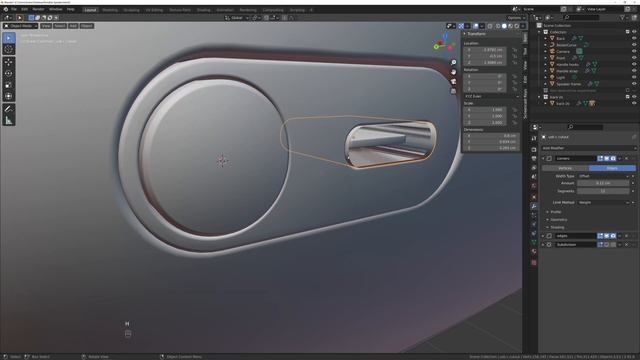Open the World properties tab icon
The height and width of the screenshot is (360, 640).
534,186
